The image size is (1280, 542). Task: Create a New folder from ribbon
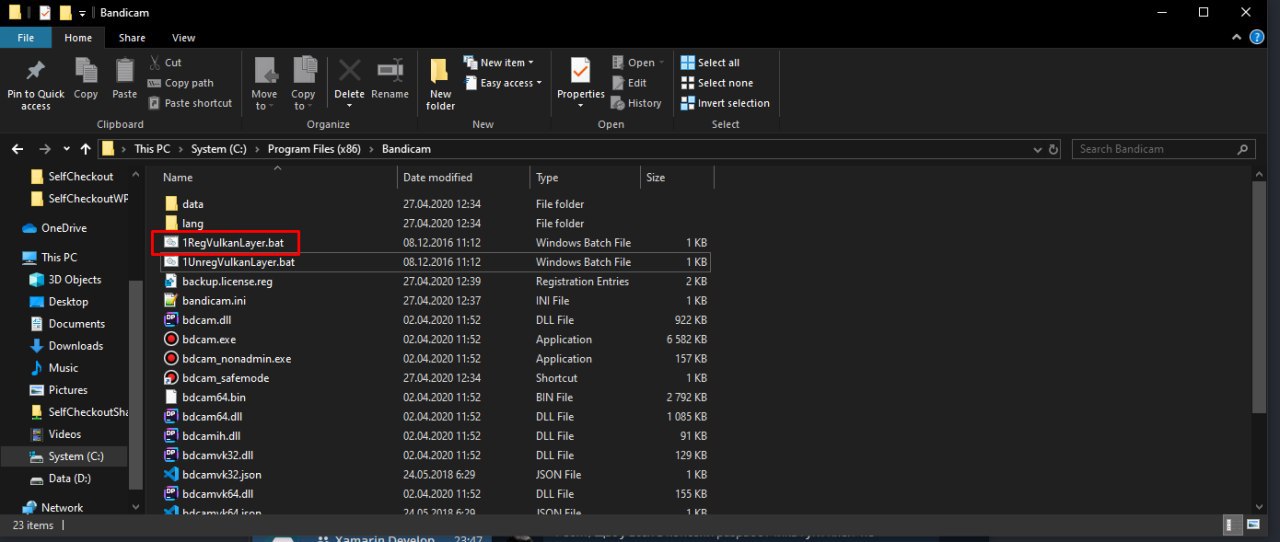pos(440,83)
